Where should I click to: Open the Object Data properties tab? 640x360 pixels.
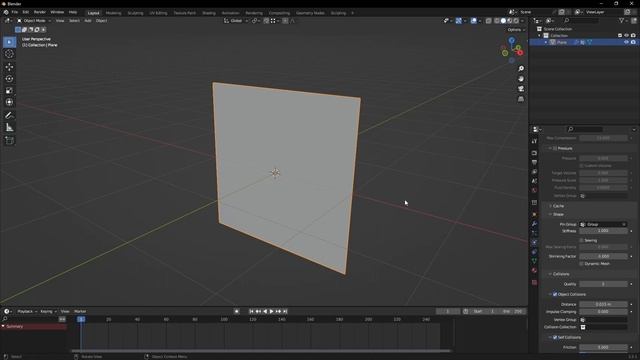pos(534,261)
